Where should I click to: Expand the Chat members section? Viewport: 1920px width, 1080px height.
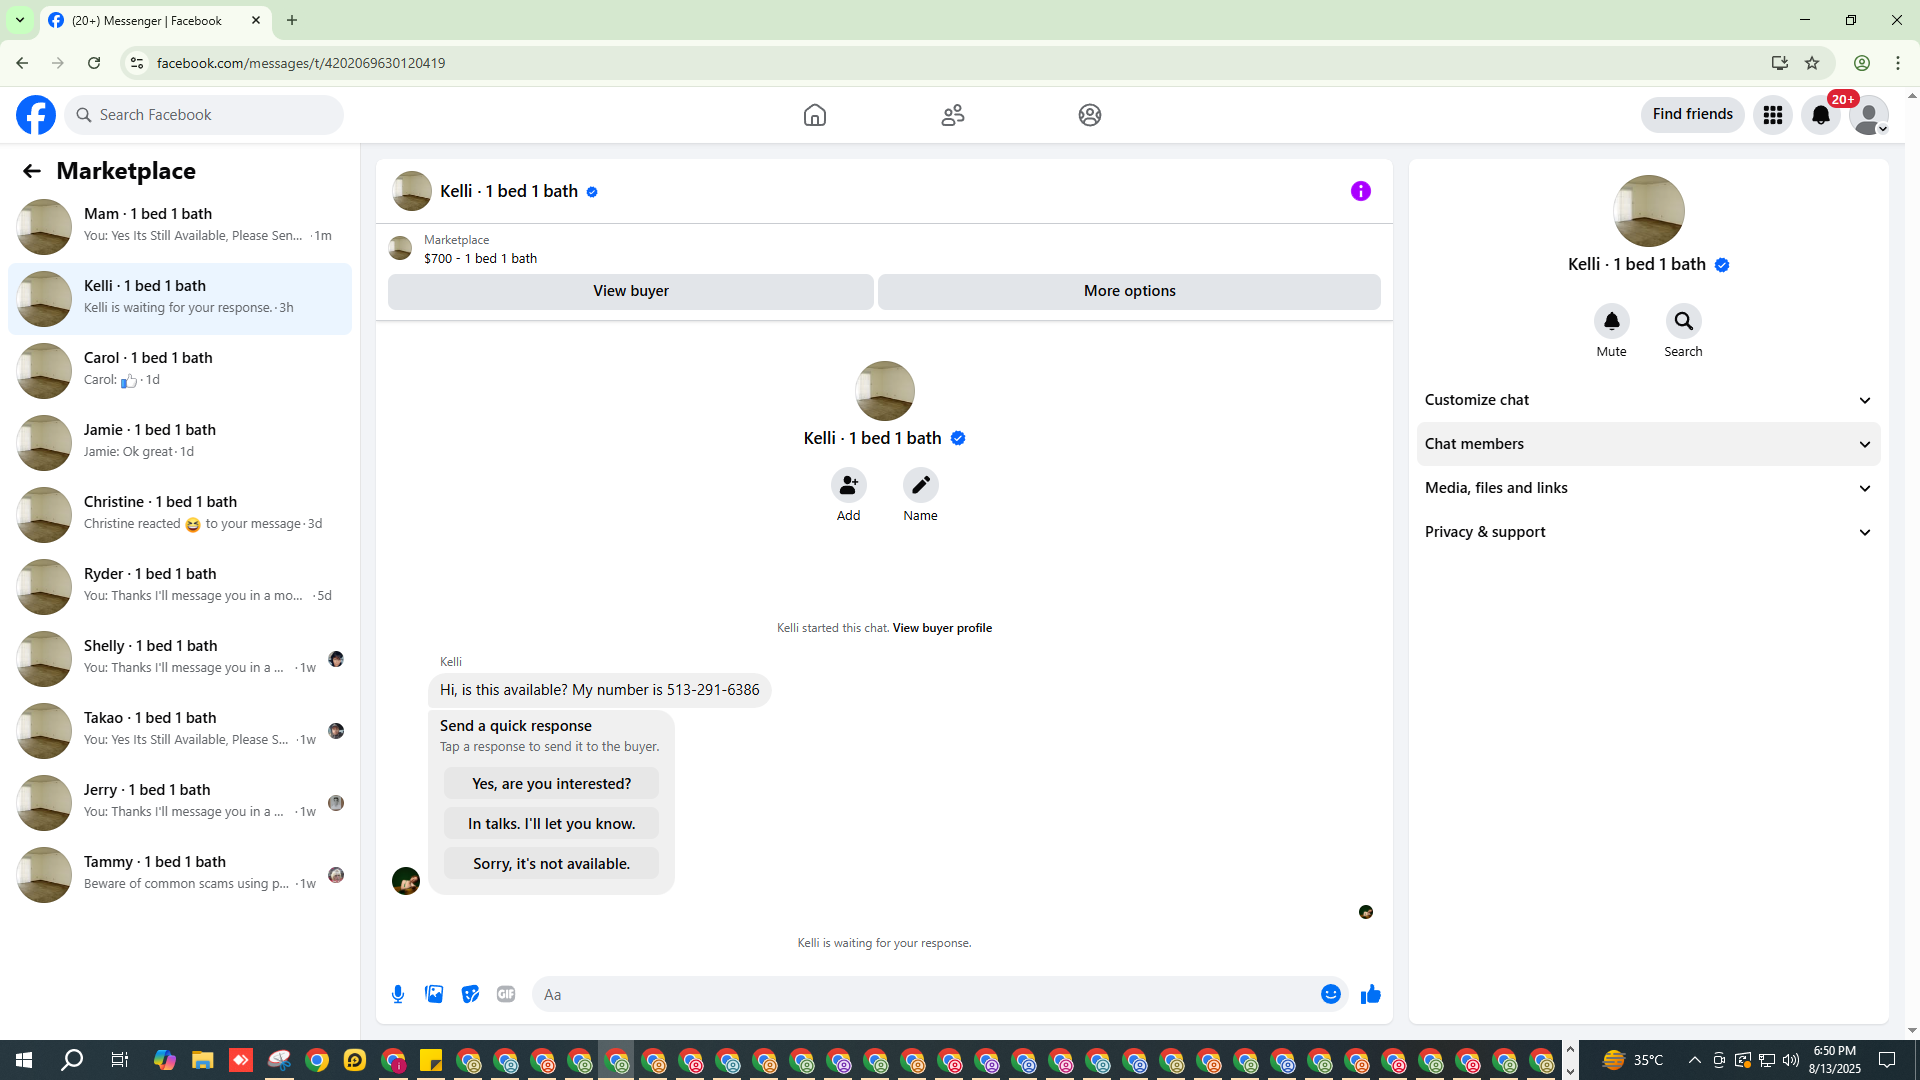coord(1647,444)
